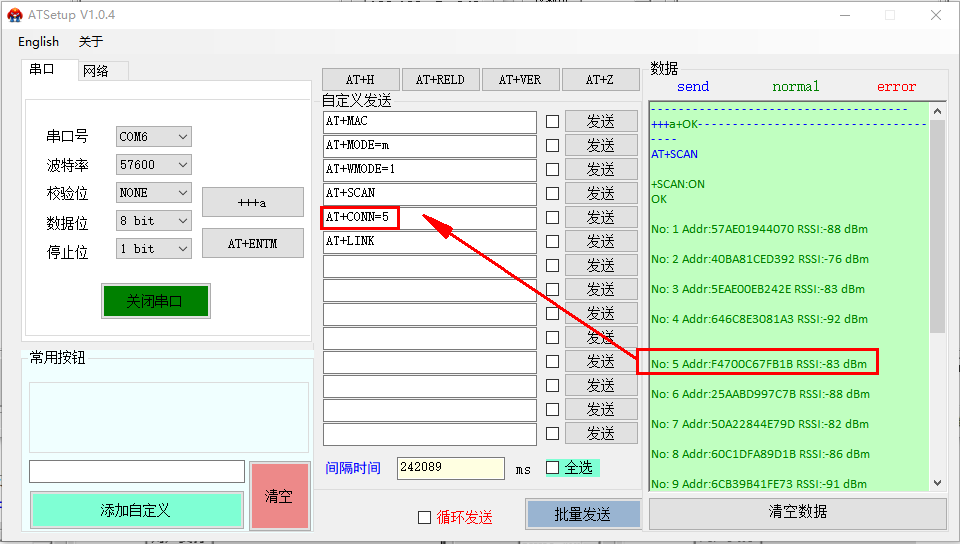Open the 关于 about menu

(x=91, y=42)
